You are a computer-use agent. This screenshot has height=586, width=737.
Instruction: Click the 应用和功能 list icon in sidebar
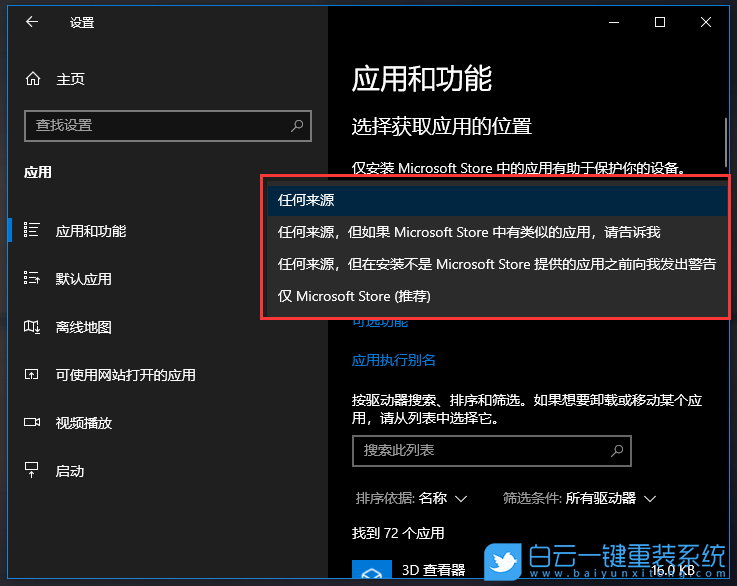click(31, 230)
